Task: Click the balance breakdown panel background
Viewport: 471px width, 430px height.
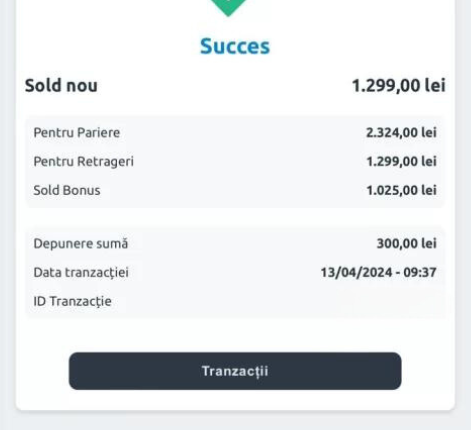Action: coord(233,162)
